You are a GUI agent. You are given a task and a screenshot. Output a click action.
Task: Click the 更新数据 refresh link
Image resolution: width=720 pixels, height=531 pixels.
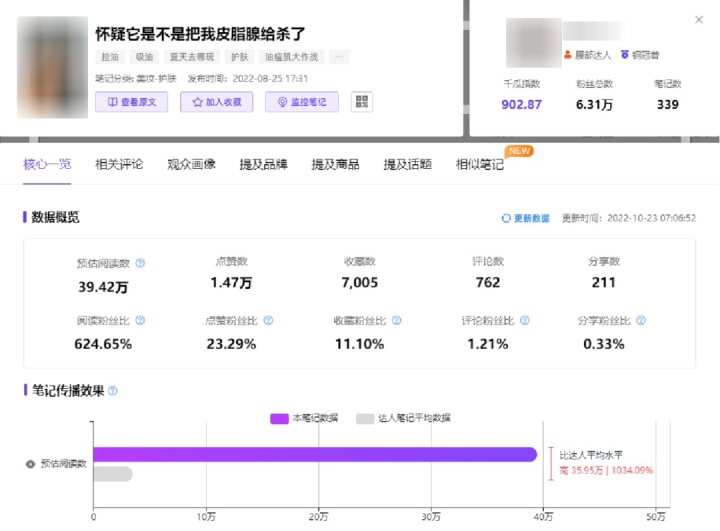coord(525,218)
